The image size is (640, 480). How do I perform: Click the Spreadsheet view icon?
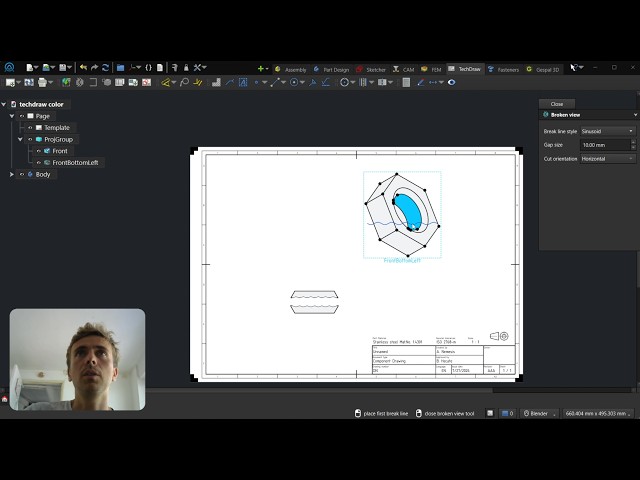pos(120,82)
